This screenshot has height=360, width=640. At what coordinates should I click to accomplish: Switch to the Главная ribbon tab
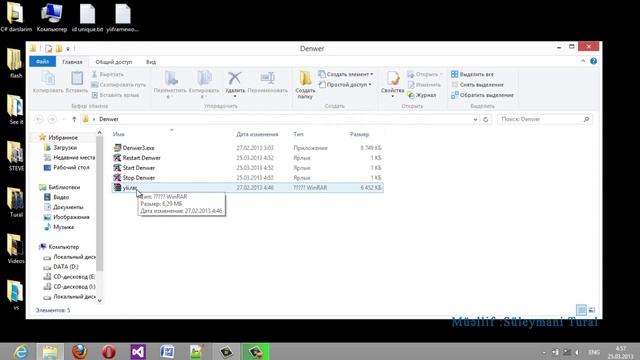(x=72, y=62)
